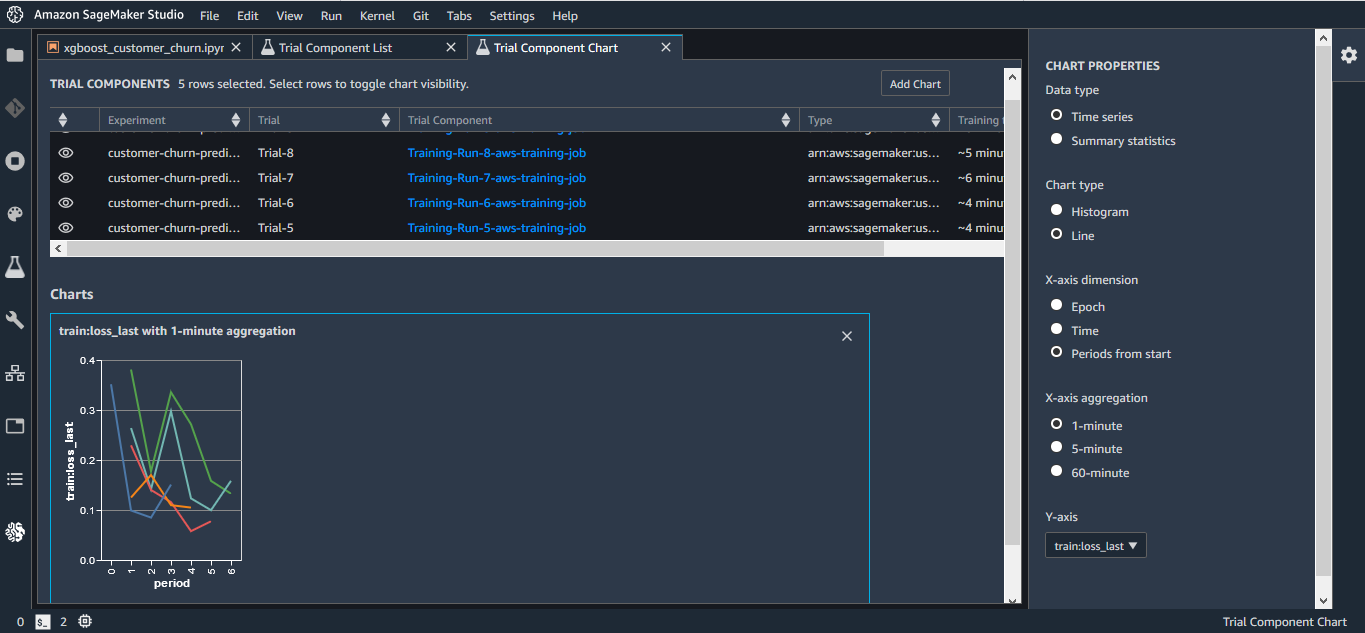
Task: Select 5-minute X-axis aggregation
Action: click(1056, 448)
